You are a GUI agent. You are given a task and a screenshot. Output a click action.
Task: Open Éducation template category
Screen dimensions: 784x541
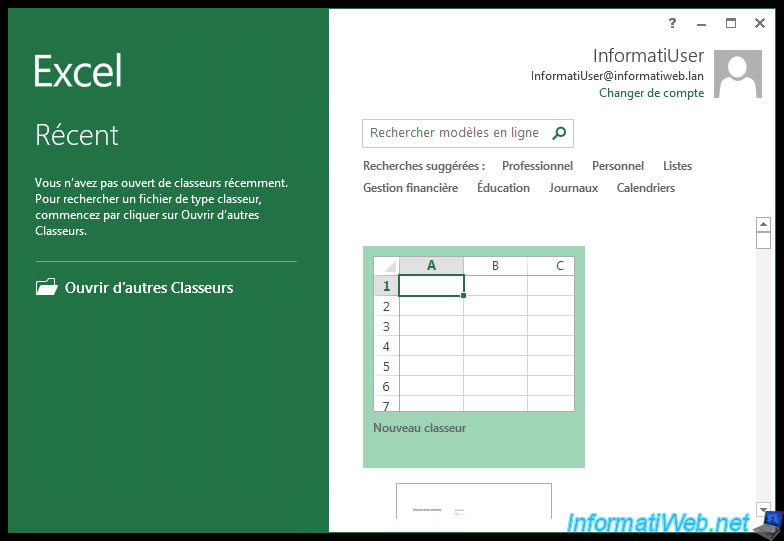503,188
